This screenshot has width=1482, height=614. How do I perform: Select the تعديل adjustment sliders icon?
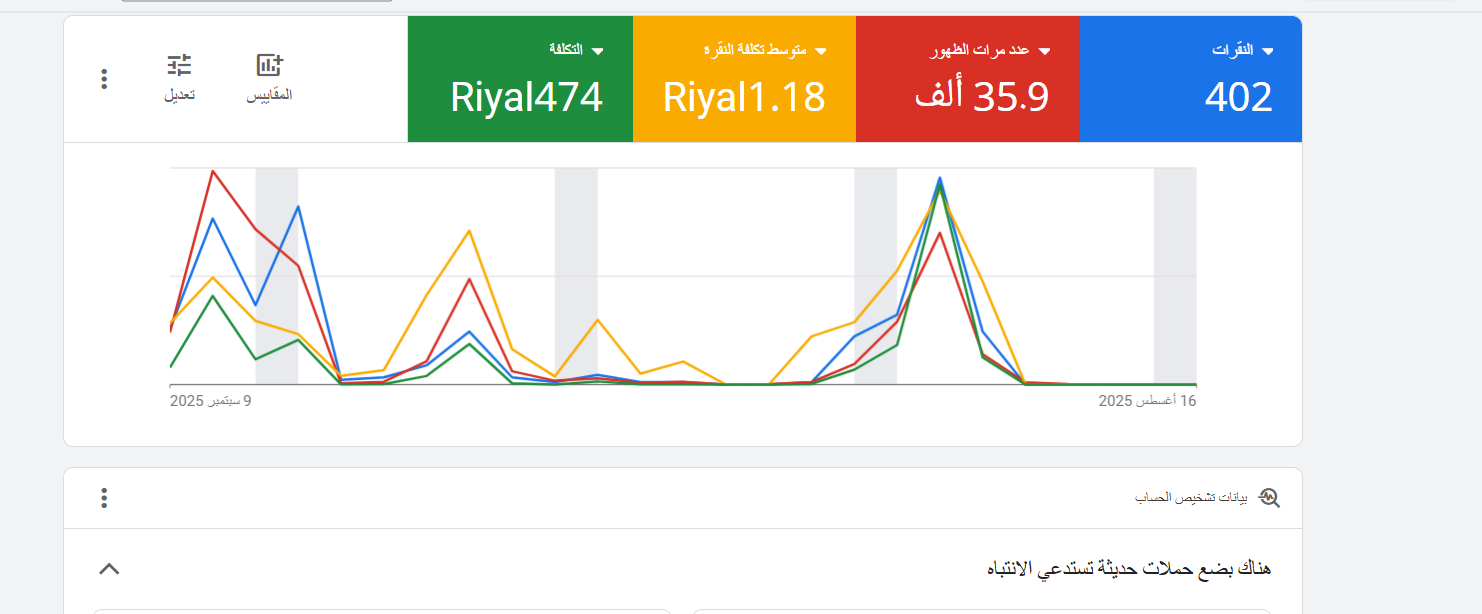coord(179,65)
